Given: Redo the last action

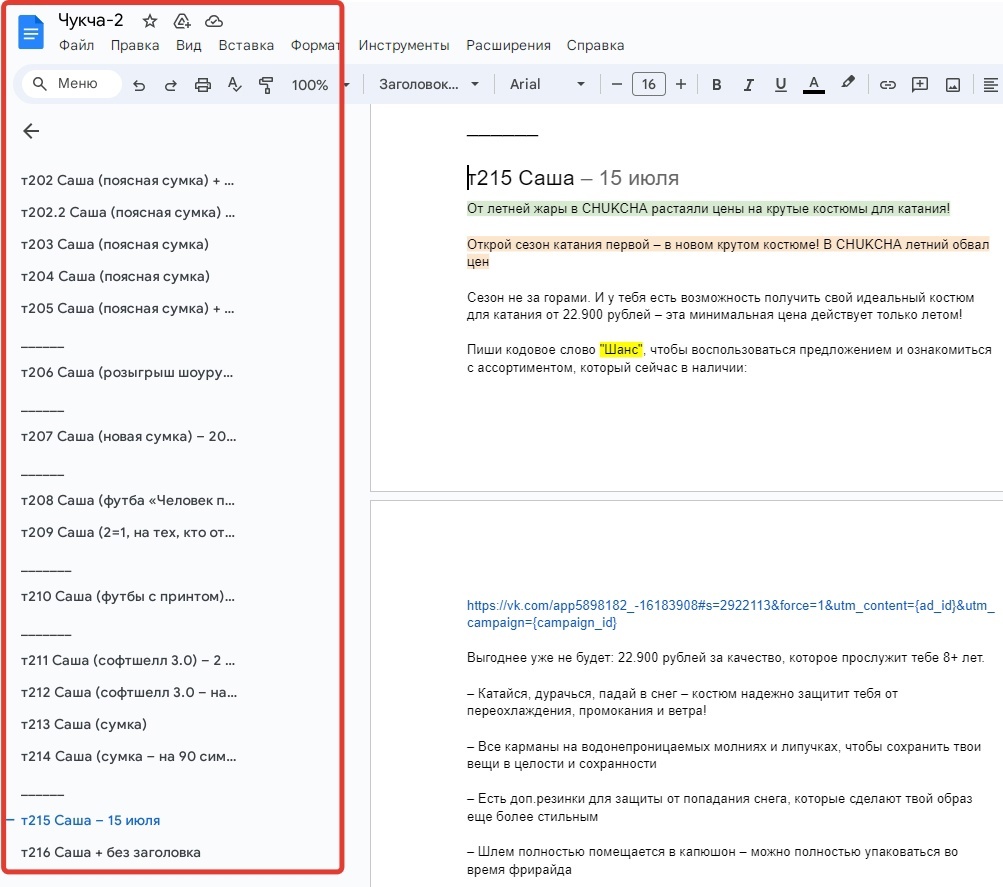Looking at the screenshot, I should point(170,84).
